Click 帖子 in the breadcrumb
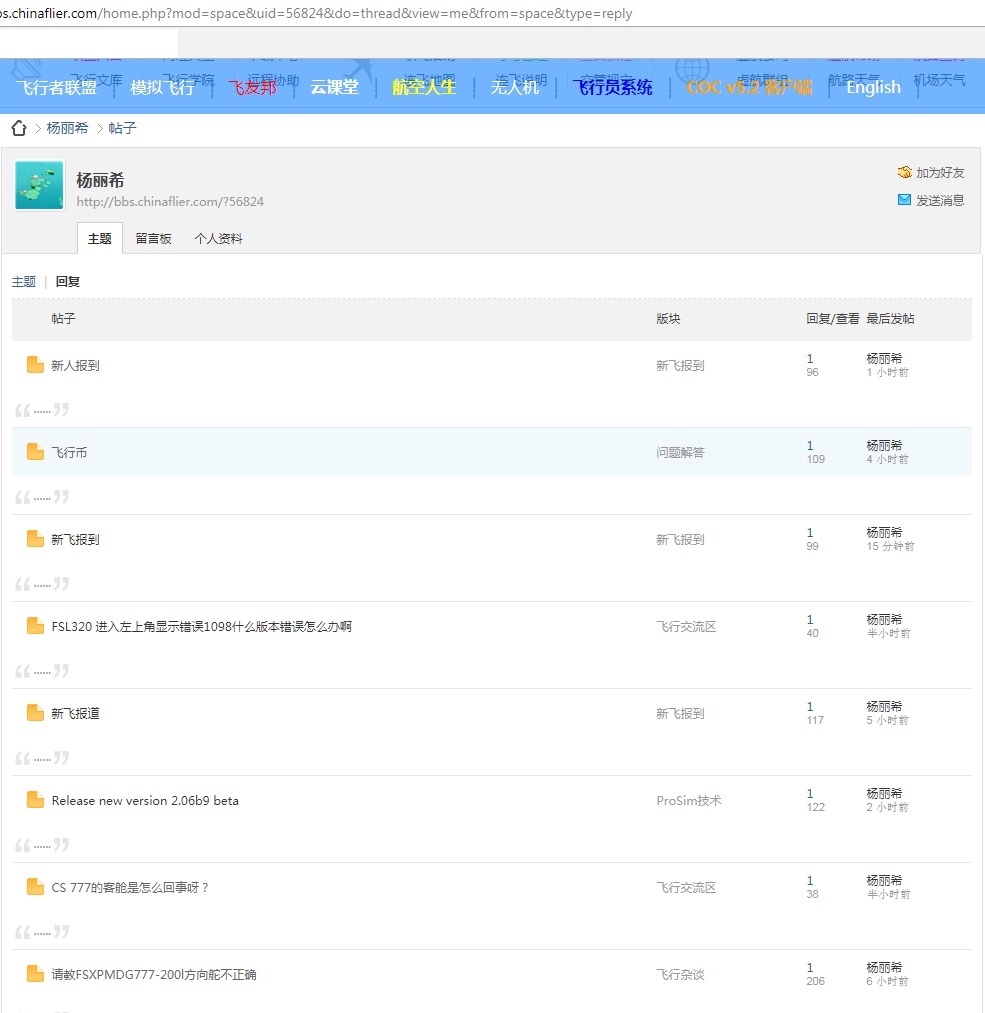 [123, 128]
